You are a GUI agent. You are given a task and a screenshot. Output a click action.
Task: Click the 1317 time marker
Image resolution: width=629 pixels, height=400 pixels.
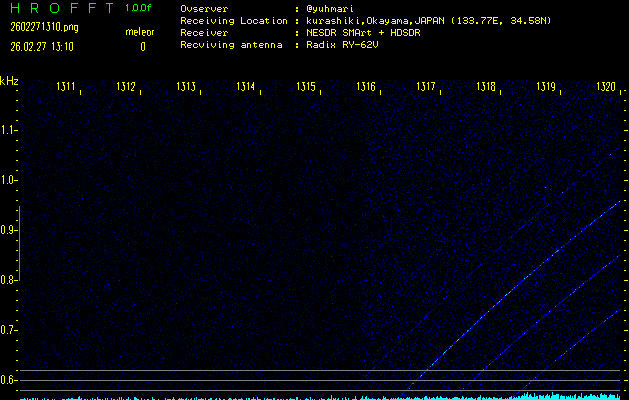(x=426, y=88)
